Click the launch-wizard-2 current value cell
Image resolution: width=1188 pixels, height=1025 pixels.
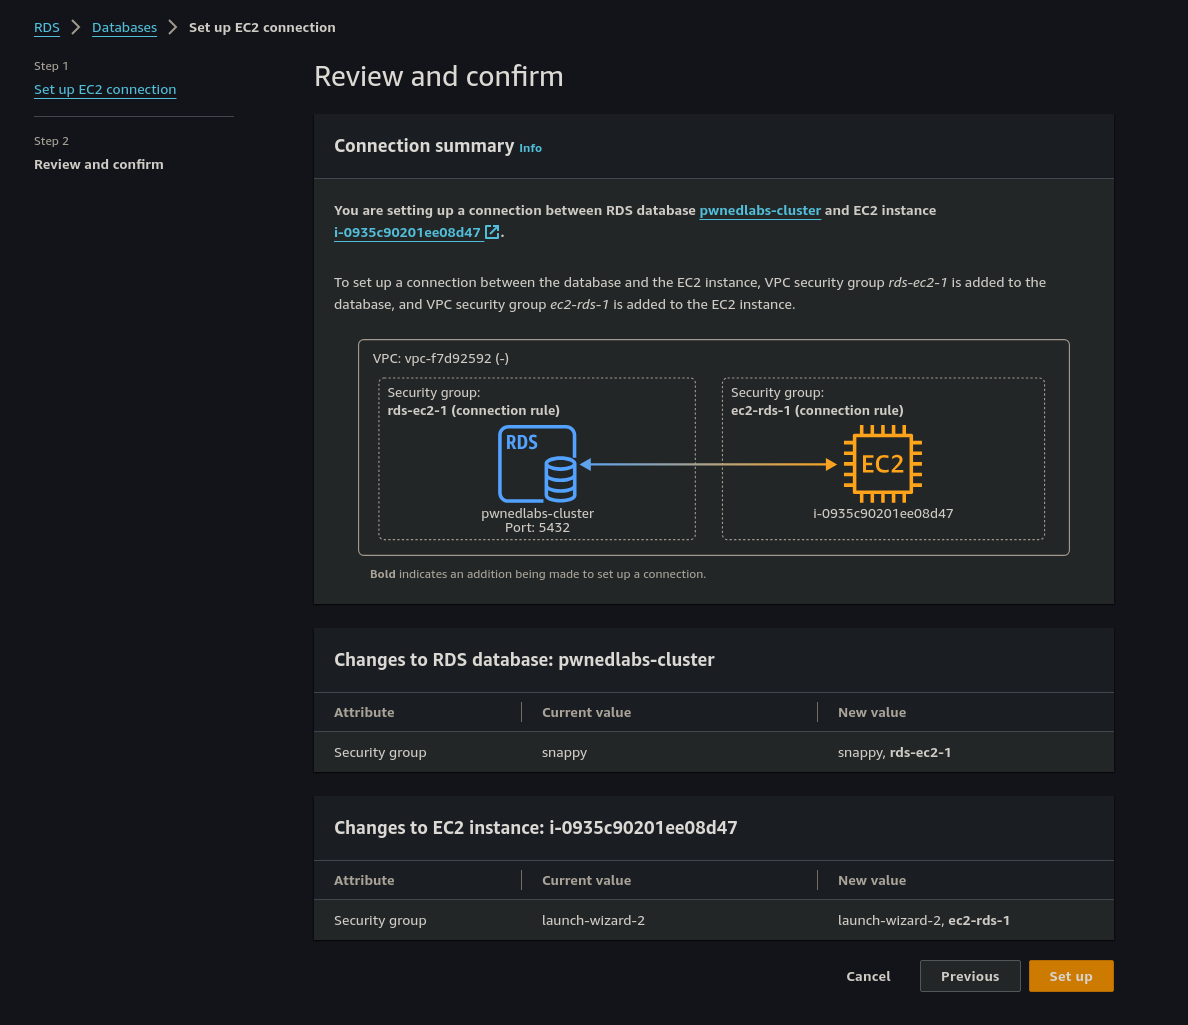tap(593, 920)
